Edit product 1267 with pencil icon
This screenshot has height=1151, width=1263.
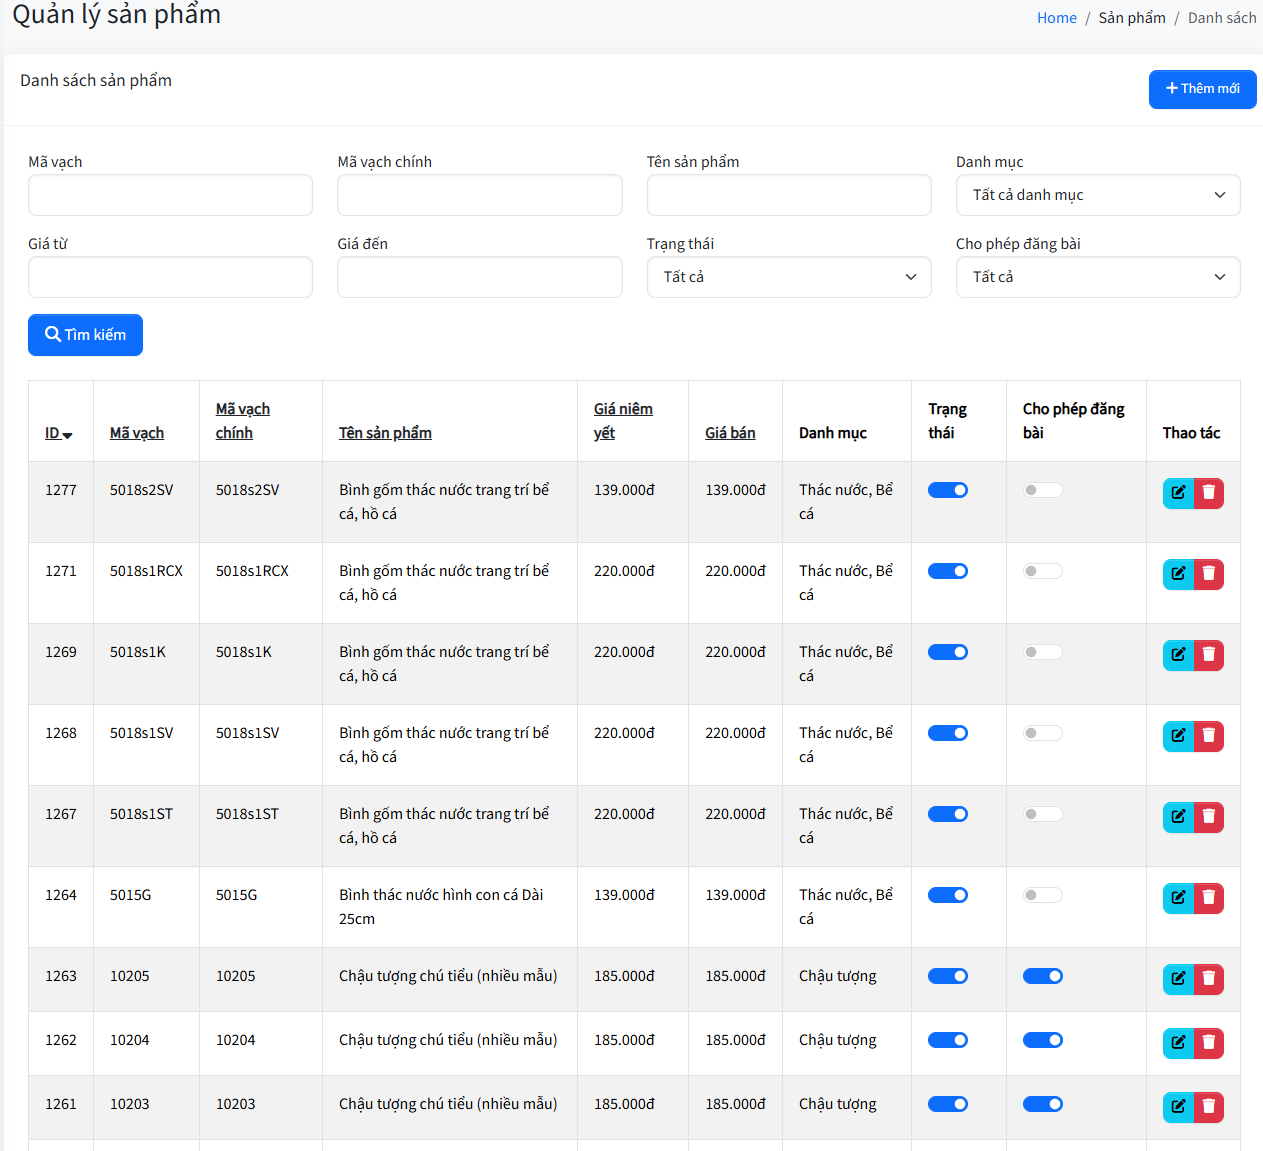[x=1178, y=817]
